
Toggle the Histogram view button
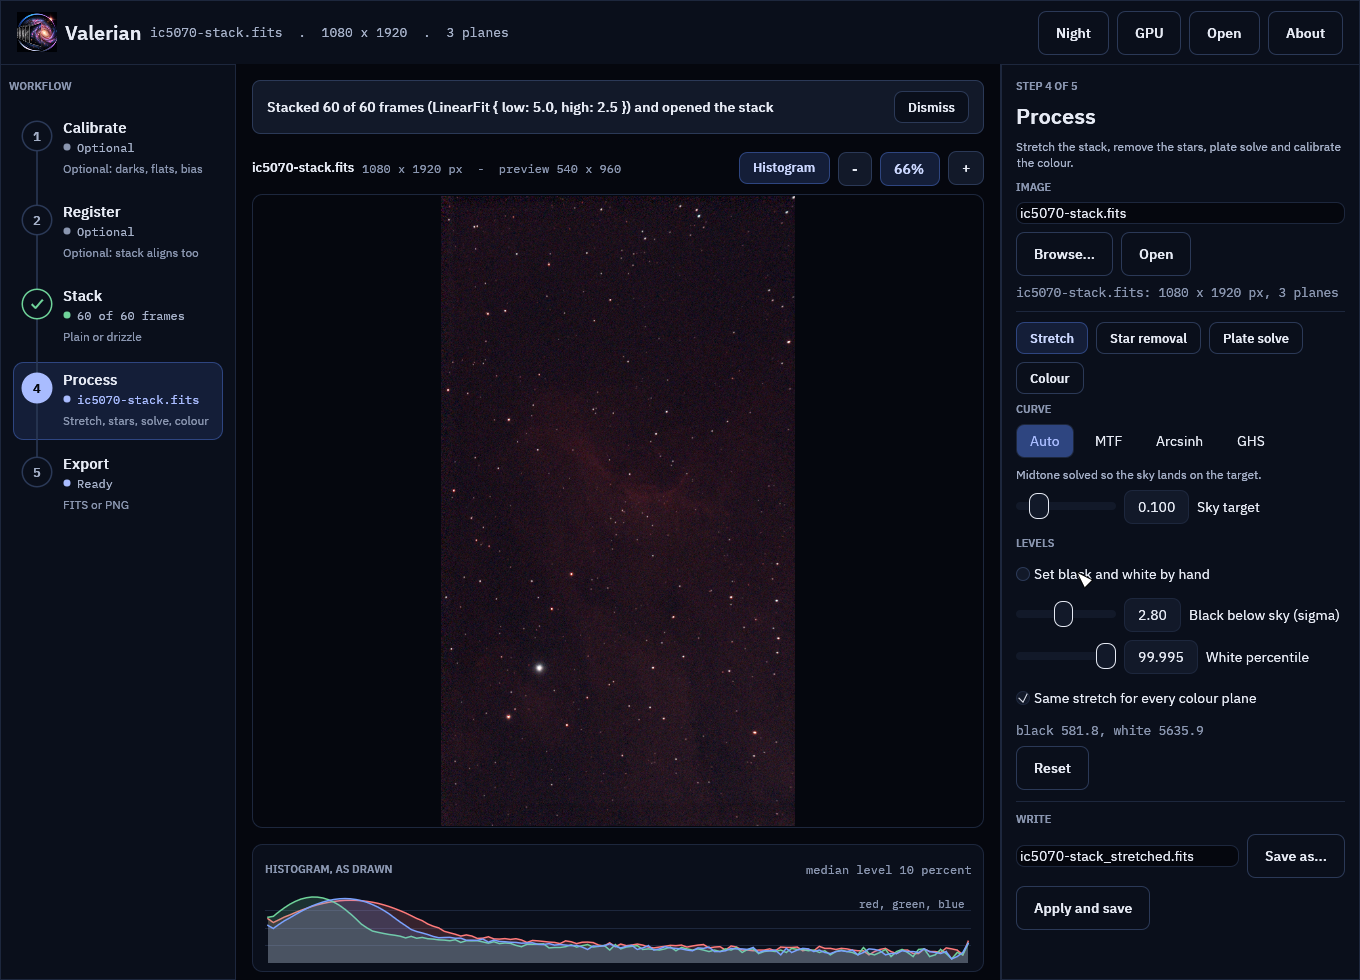pyautogui.click(x=784, y=168)
